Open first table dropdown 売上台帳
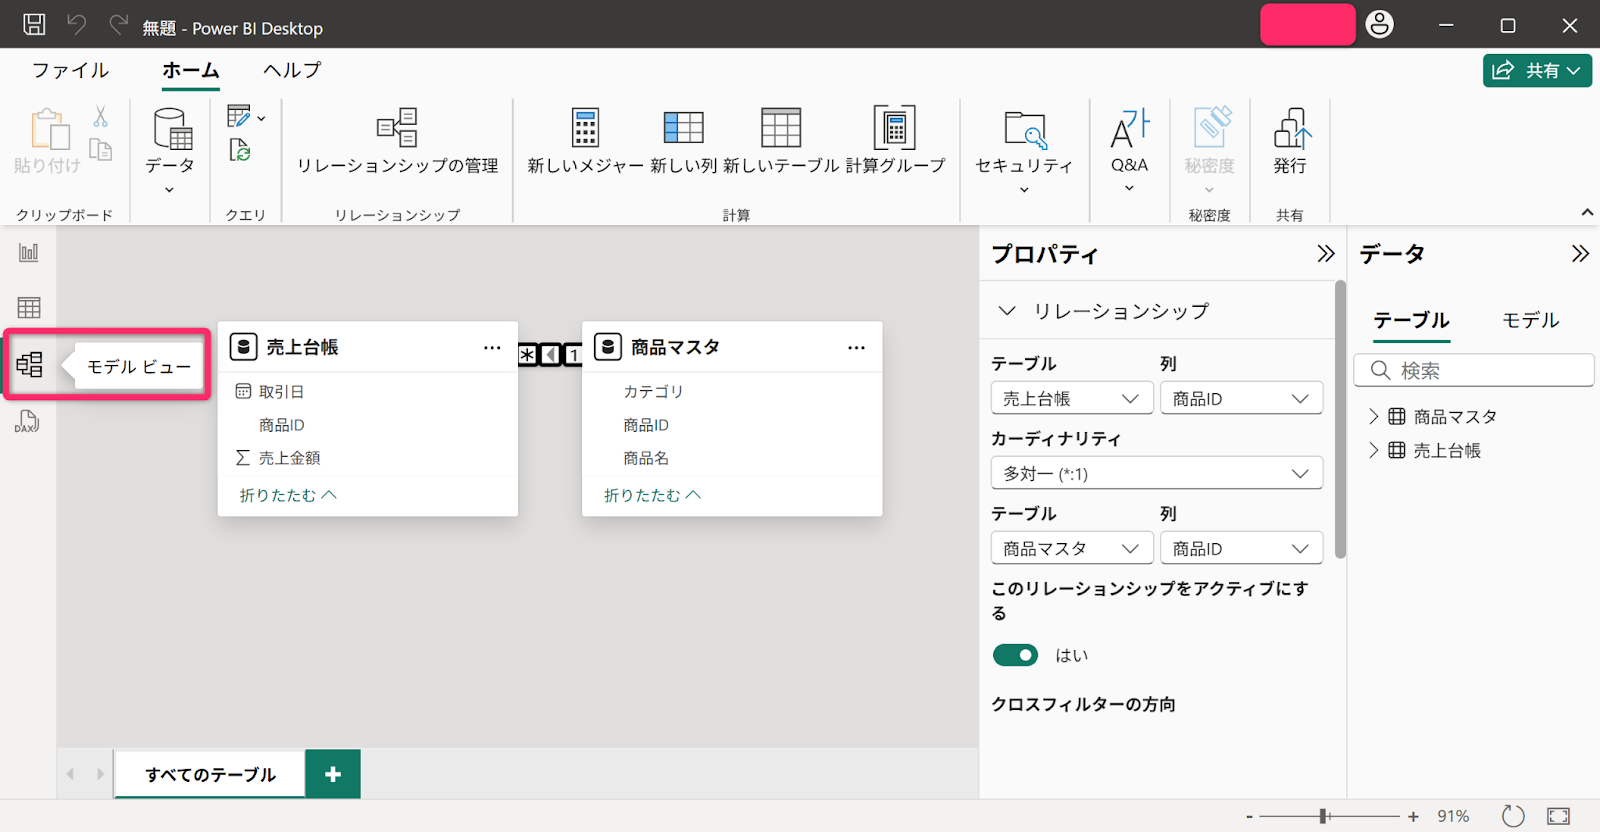 [1071, 398]
